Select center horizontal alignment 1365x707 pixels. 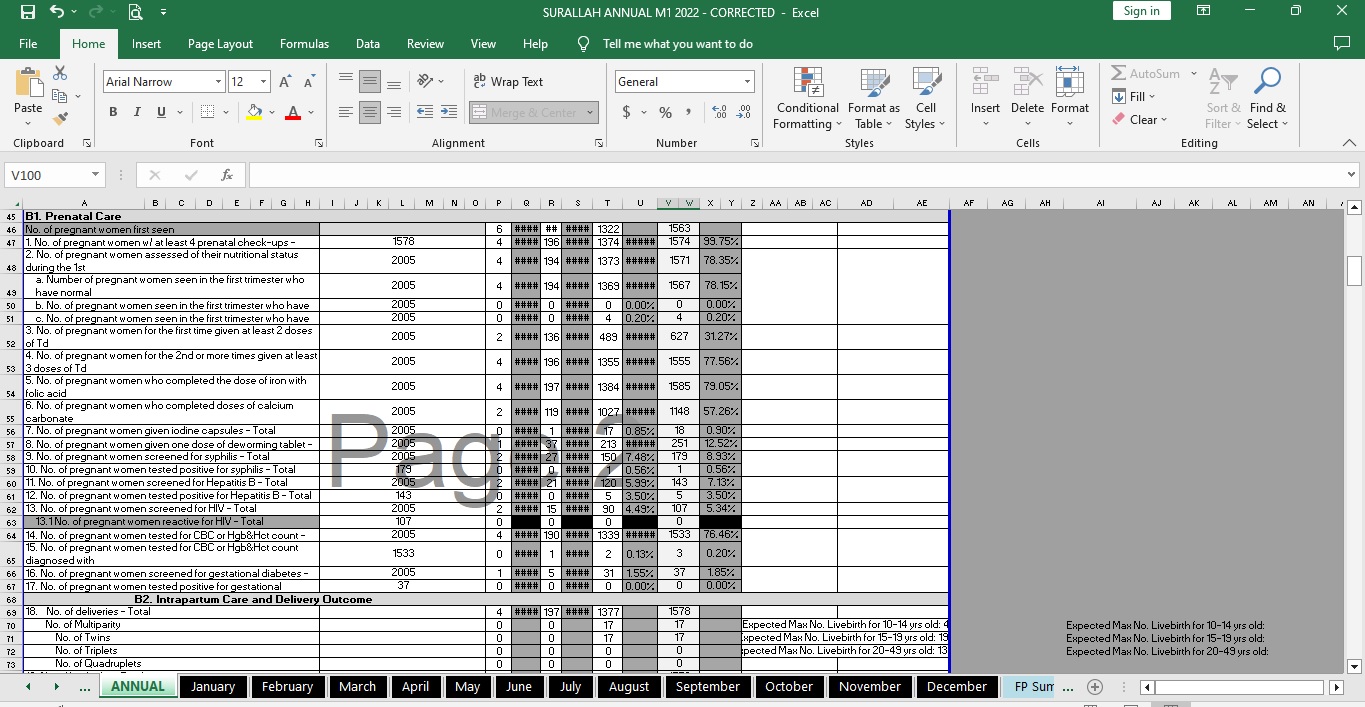coord(370,112)
